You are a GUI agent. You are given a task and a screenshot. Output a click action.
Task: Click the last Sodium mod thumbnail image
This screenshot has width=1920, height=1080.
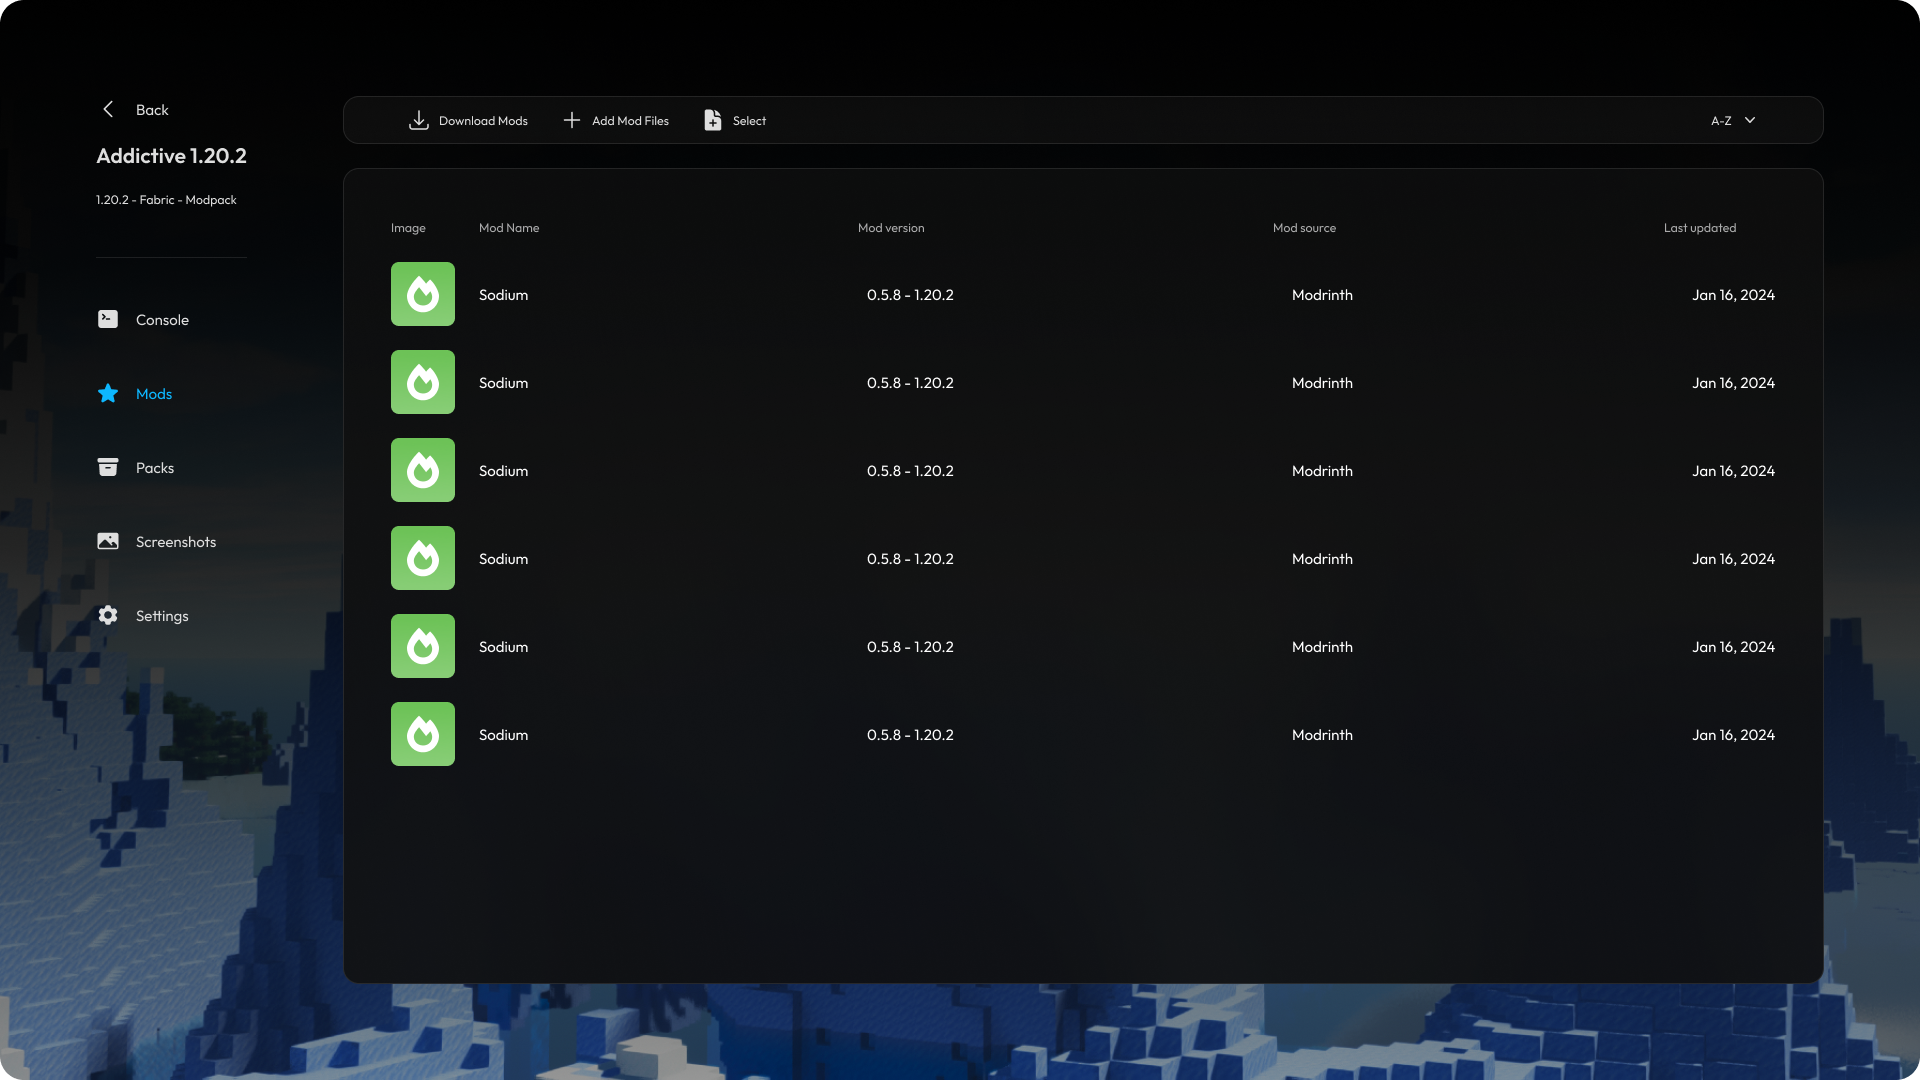click(x=423, y=734)
